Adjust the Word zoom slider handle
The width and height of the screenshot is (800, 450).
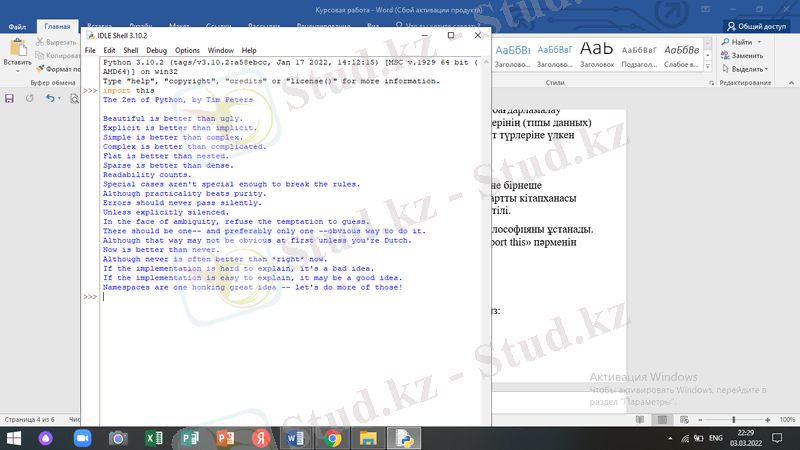pyautogui.click(x=734, y=419)
